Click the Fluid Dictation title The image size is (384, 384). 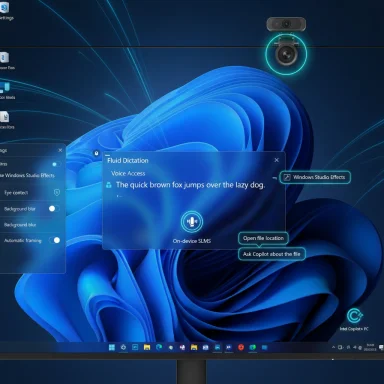[x=128, y=161]
